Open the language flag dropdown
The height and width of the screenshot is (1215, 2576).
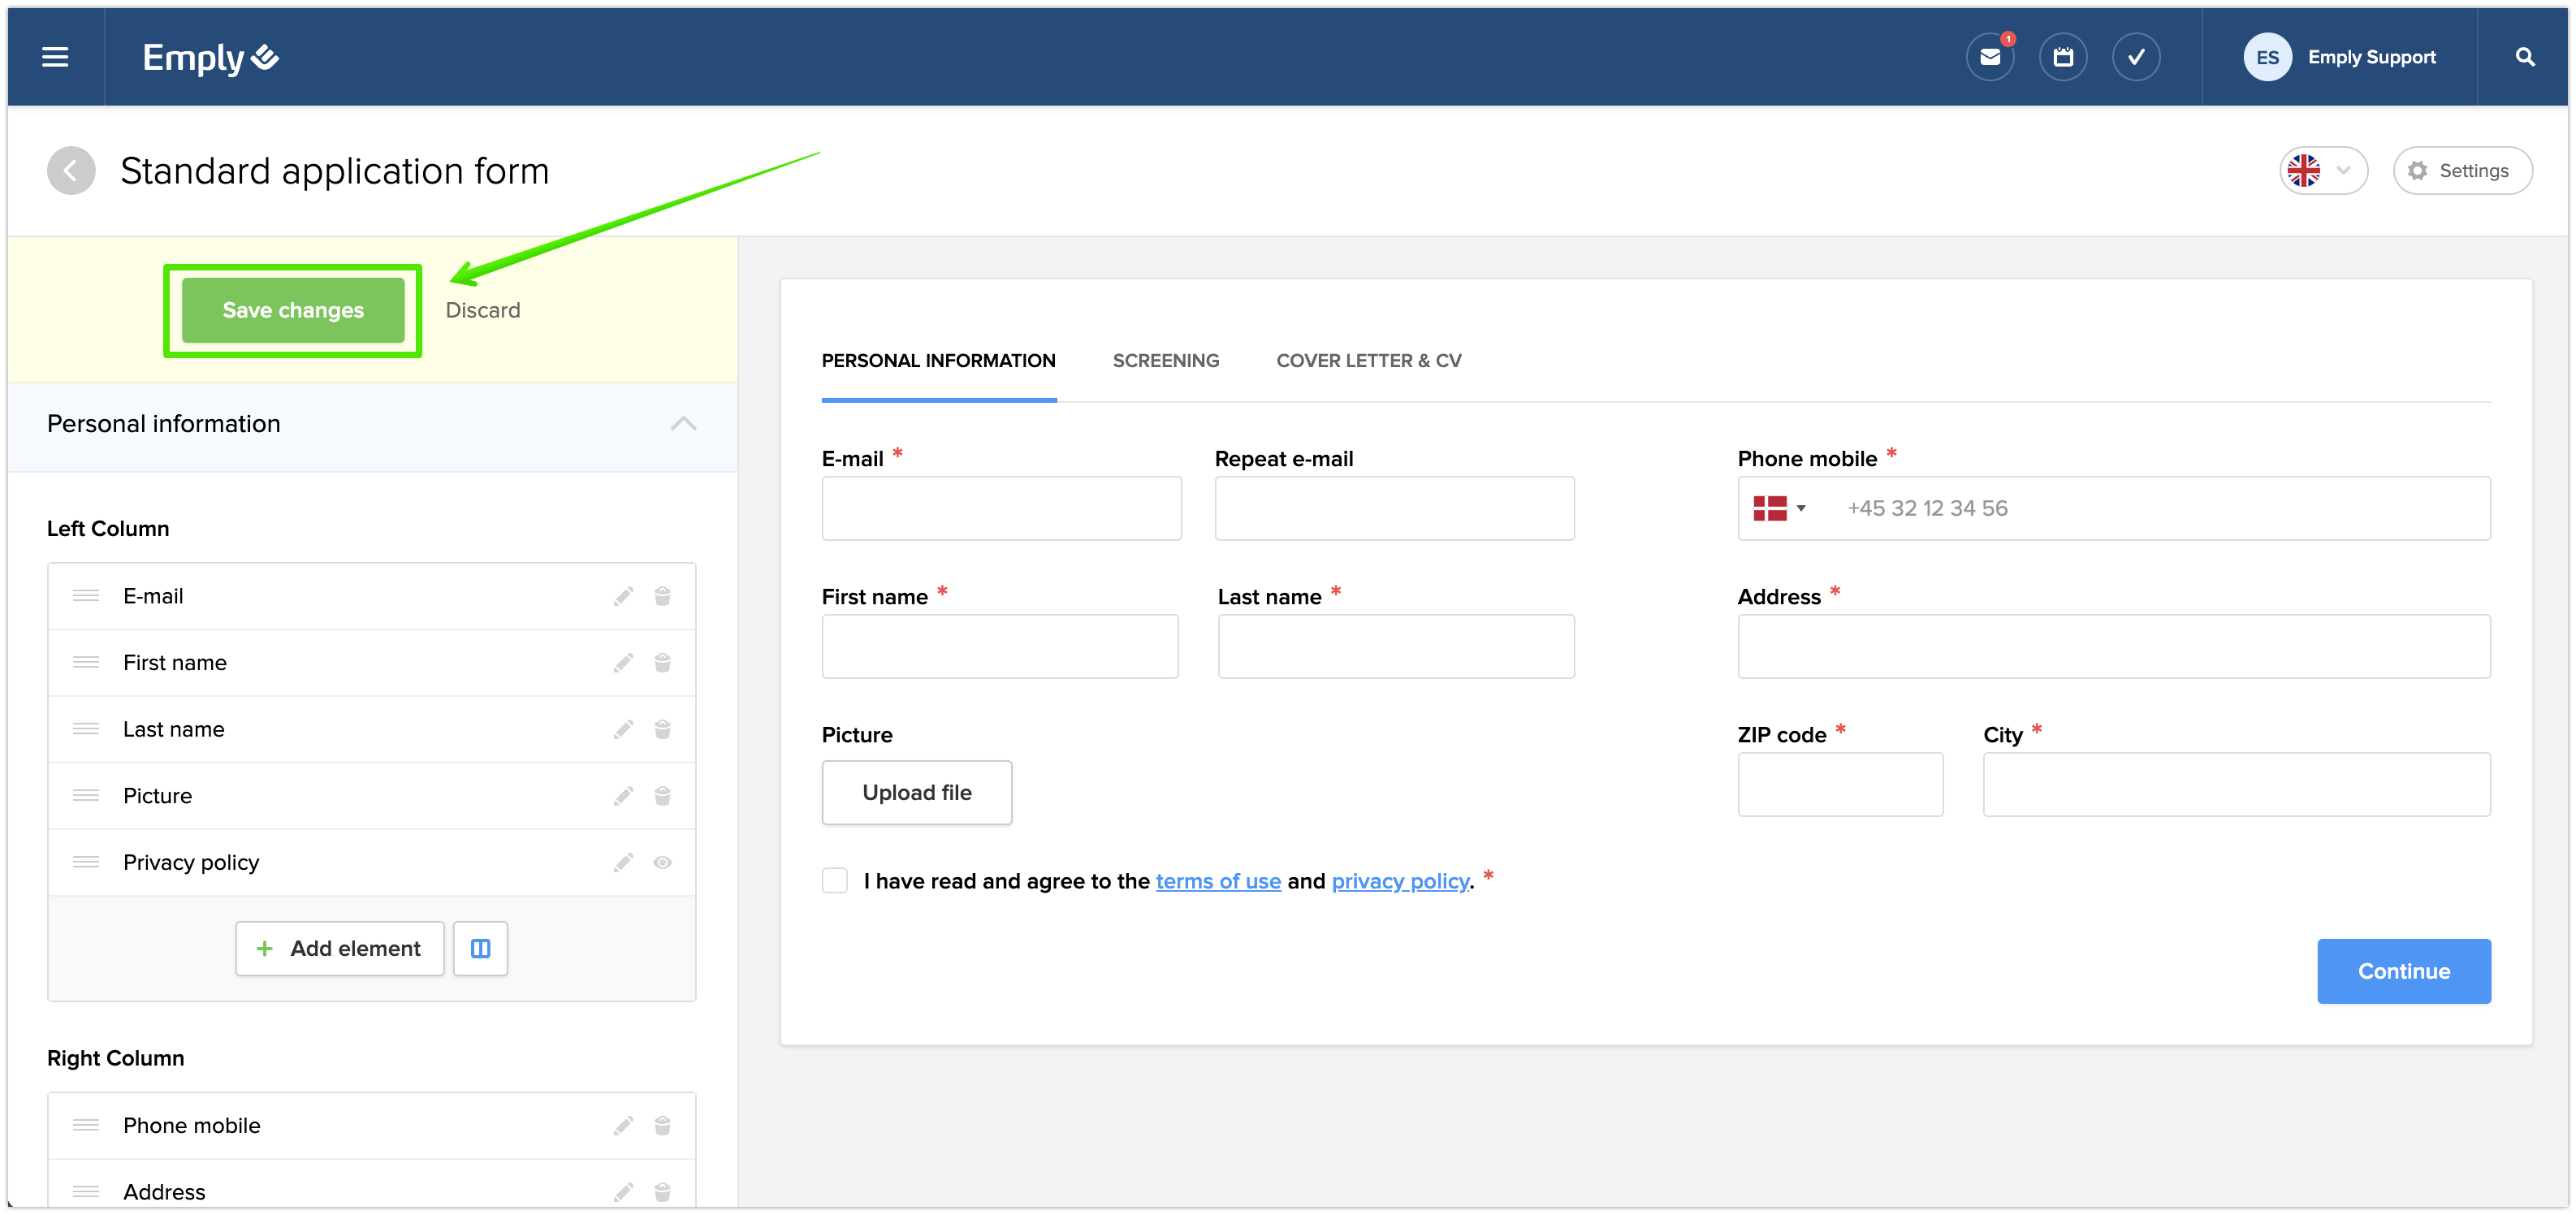(2322, 171)
